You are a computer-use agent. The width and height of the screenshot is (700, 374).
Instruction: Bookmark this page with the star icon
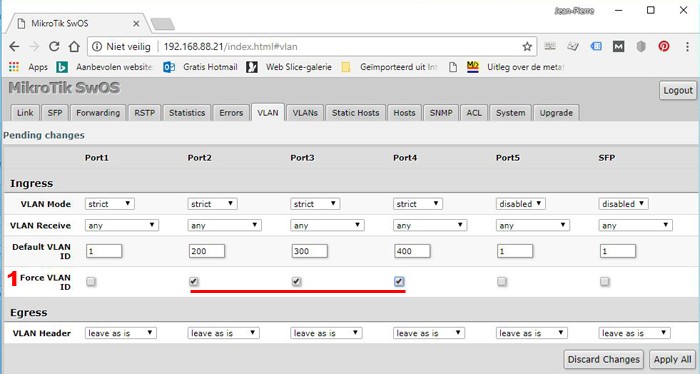pyautogui.click(x=527, y=46)
